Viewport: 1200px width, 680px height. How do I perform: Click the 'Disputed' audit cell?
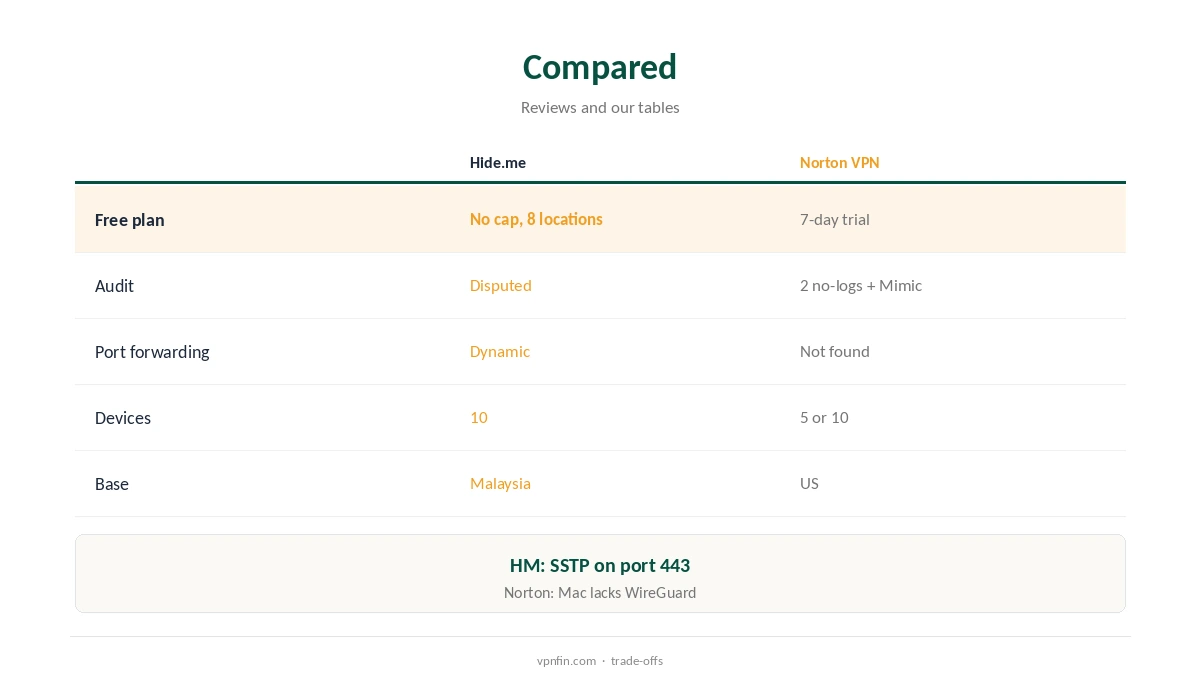pyautogui.click(x=501, y=285)
